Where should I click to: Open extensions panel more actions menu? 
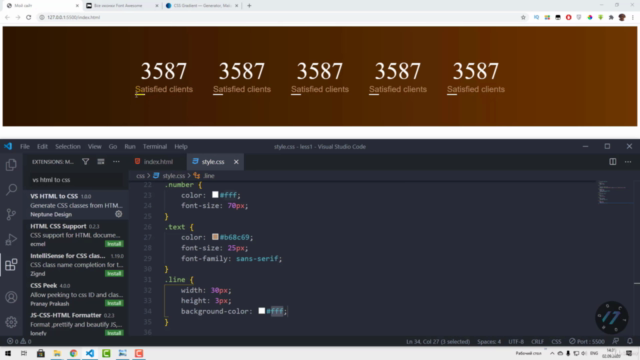(x=116, y=162)
